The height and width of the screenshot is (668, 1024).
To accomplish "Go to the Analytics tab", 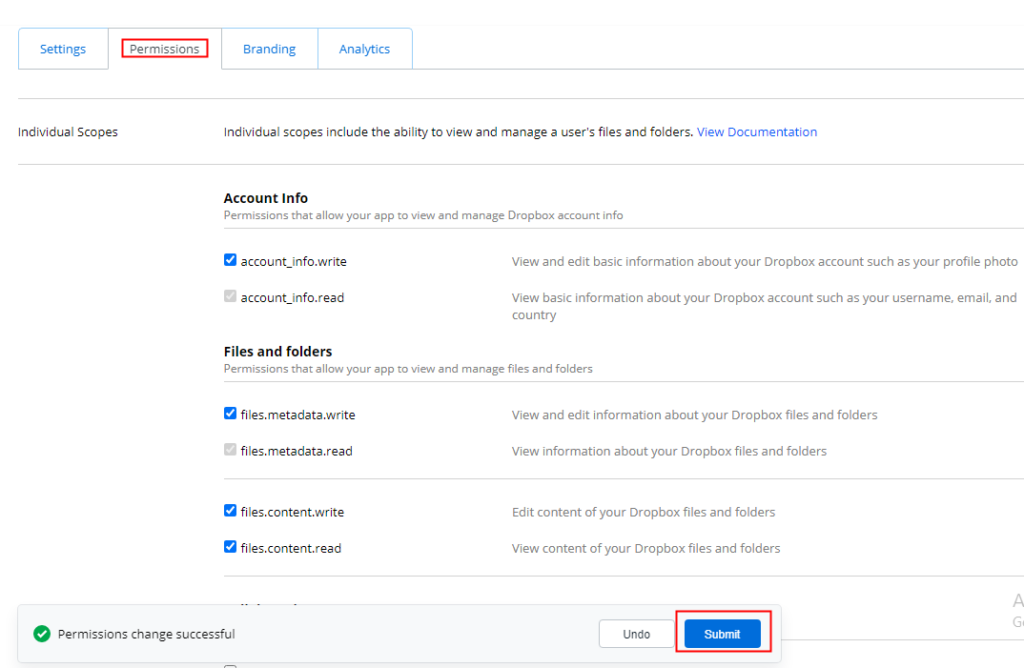I will click(364, 49).
